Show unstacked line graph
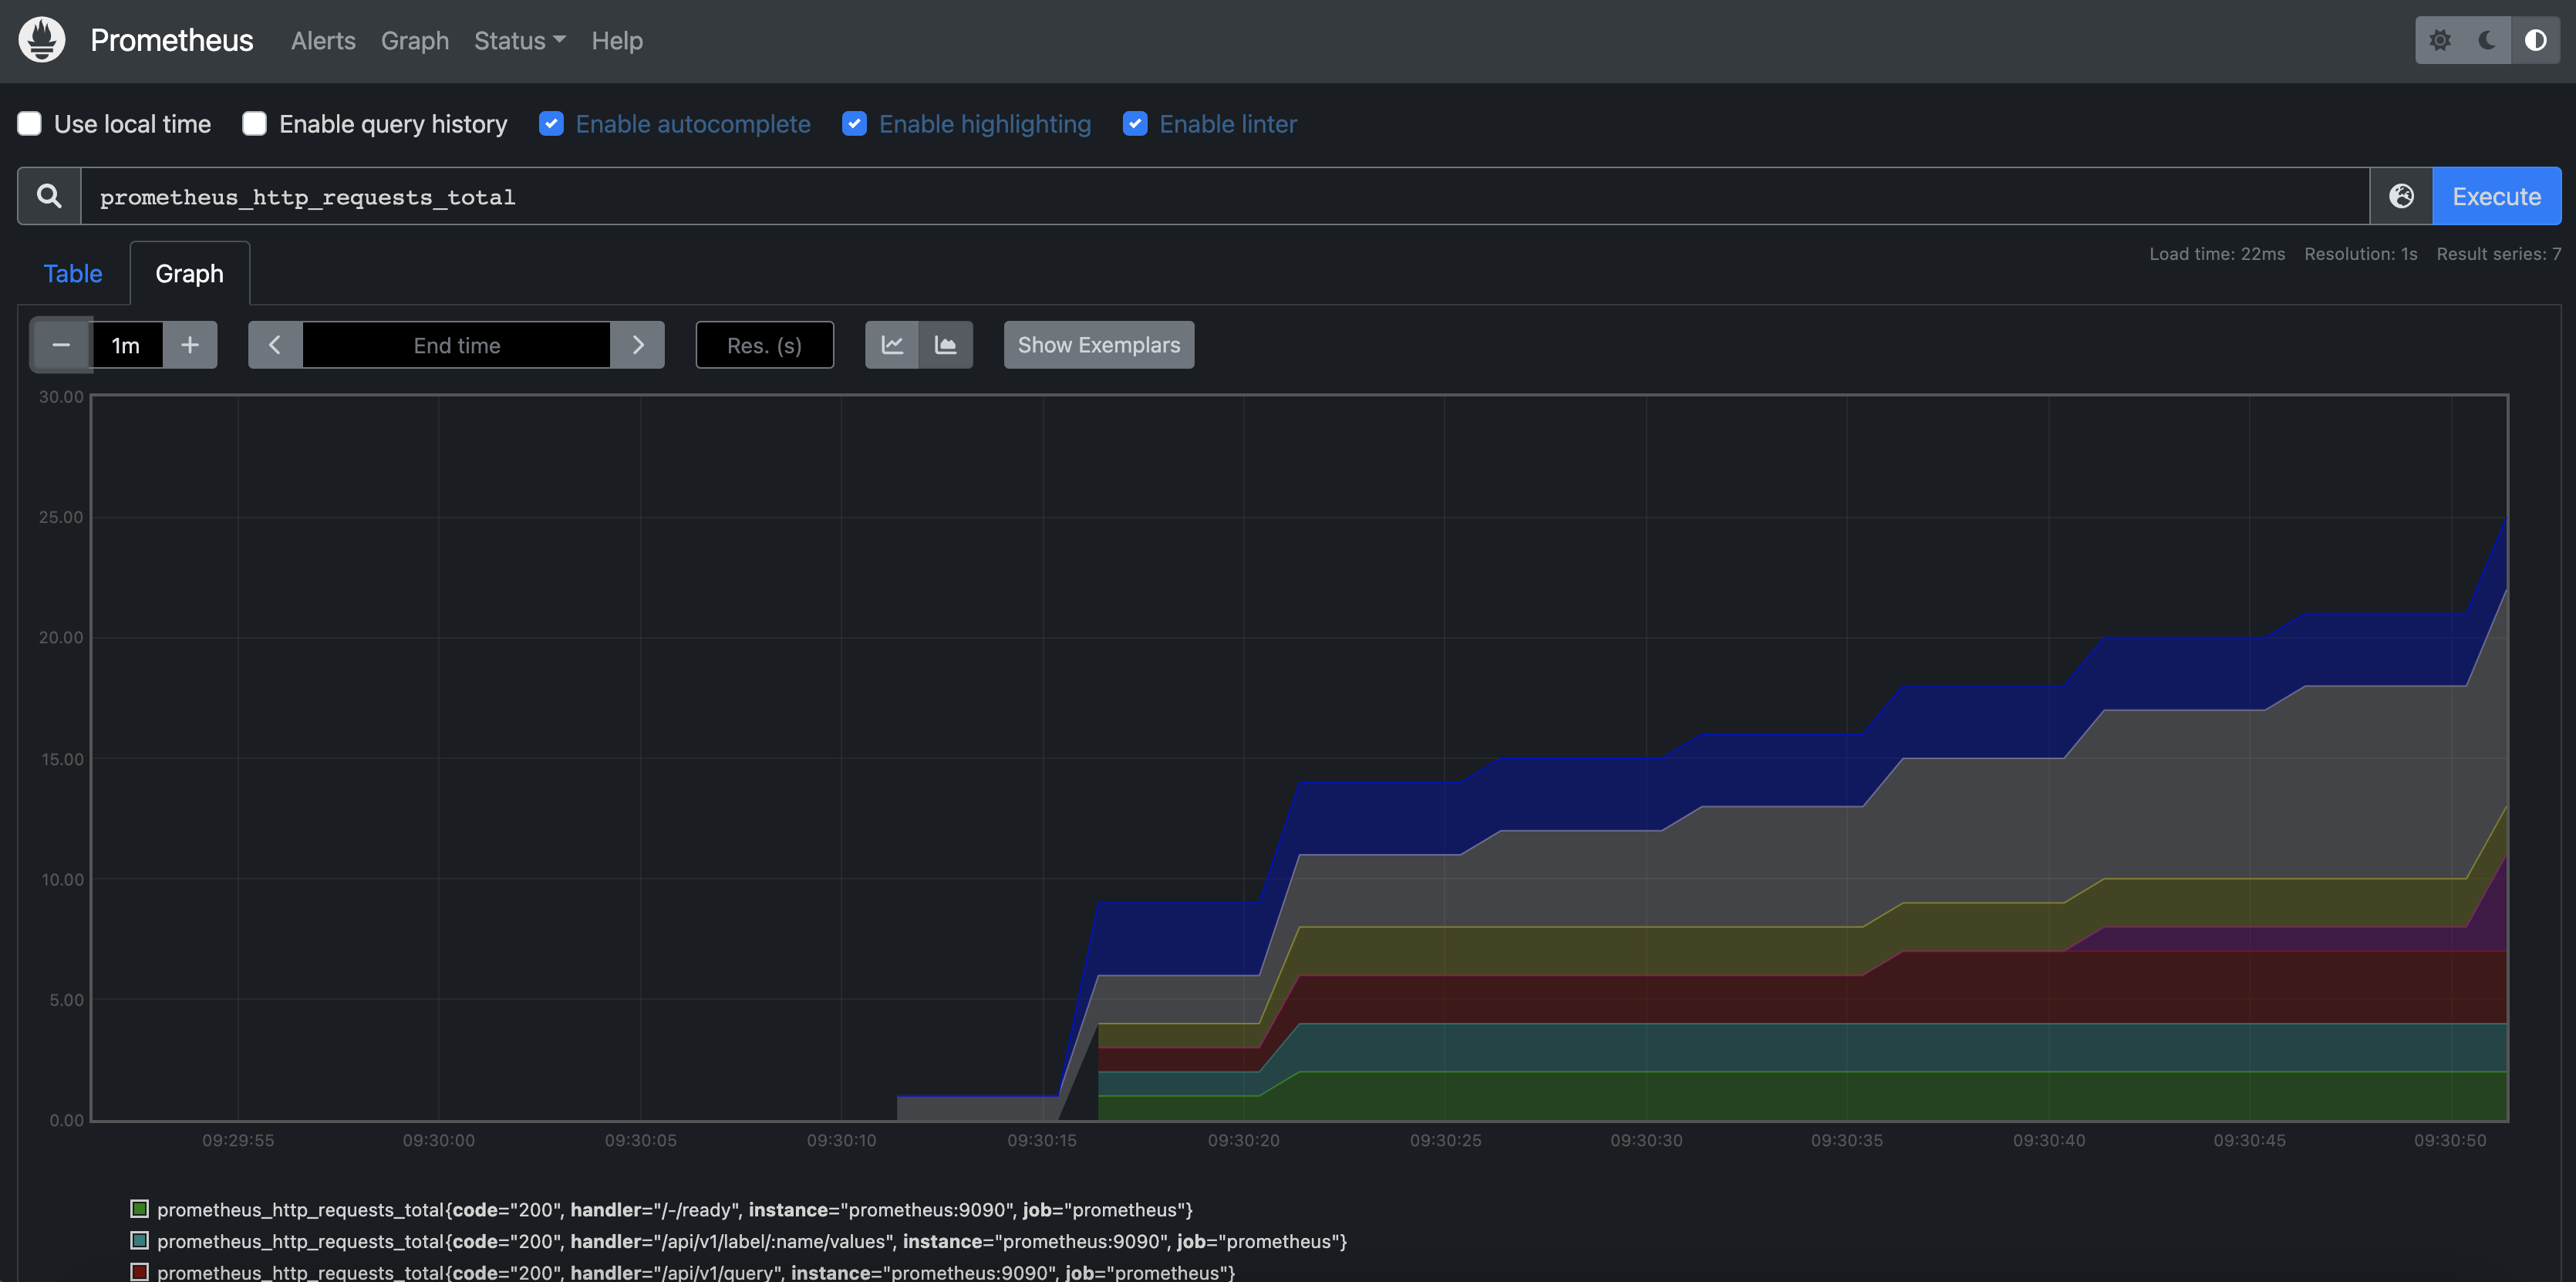Screen dimensions: 2576x1282 tap(892, 345)
